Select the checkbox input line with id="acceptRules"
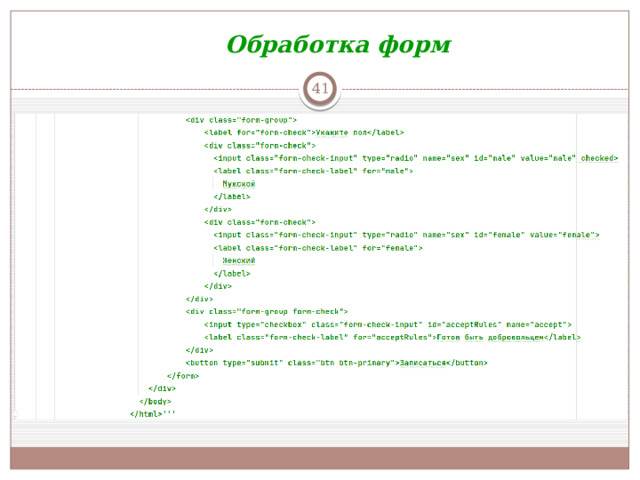Image resolution: width=640 pixels, height=480 pixels. [387, 325]
